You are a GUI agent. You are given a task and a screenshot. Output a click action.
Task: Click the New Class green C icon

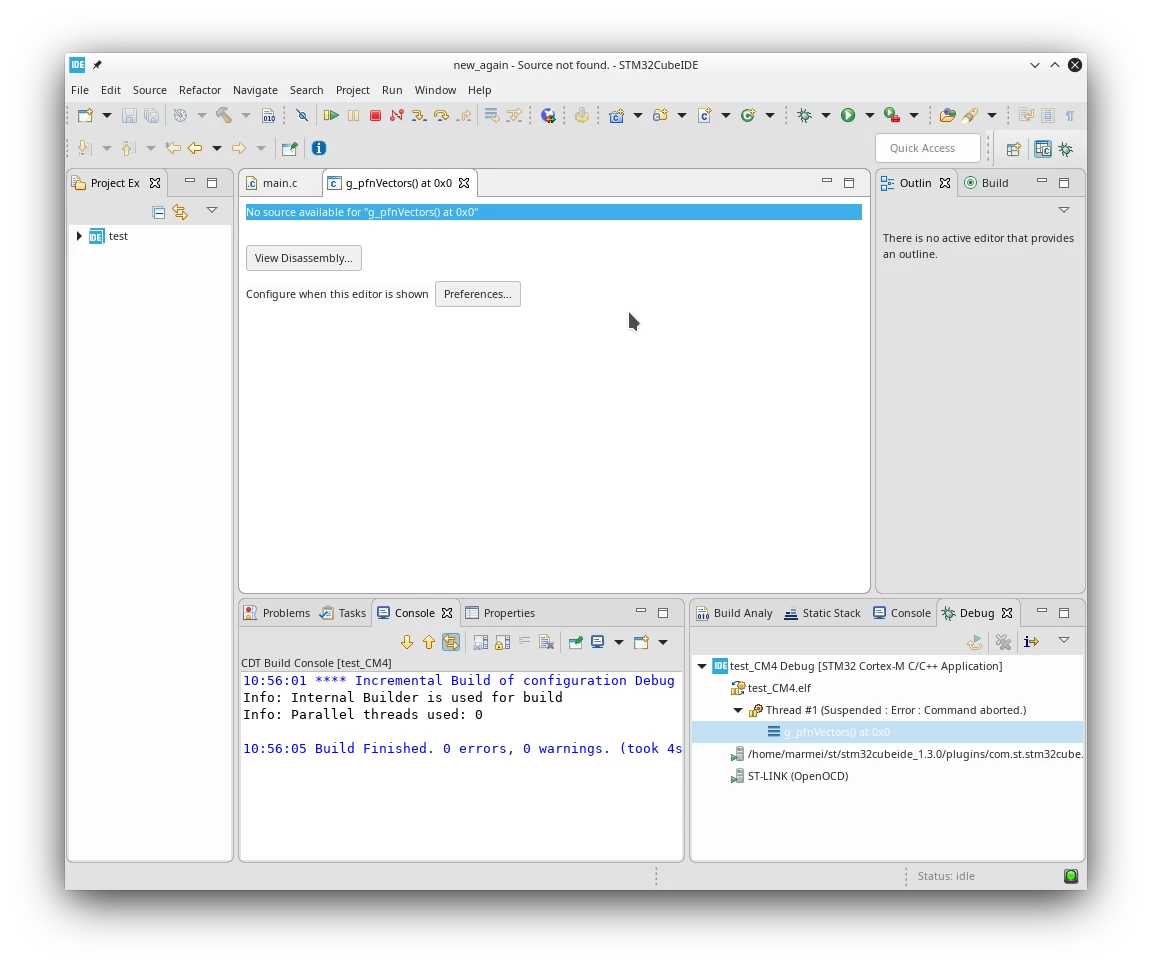pos(748,115)
